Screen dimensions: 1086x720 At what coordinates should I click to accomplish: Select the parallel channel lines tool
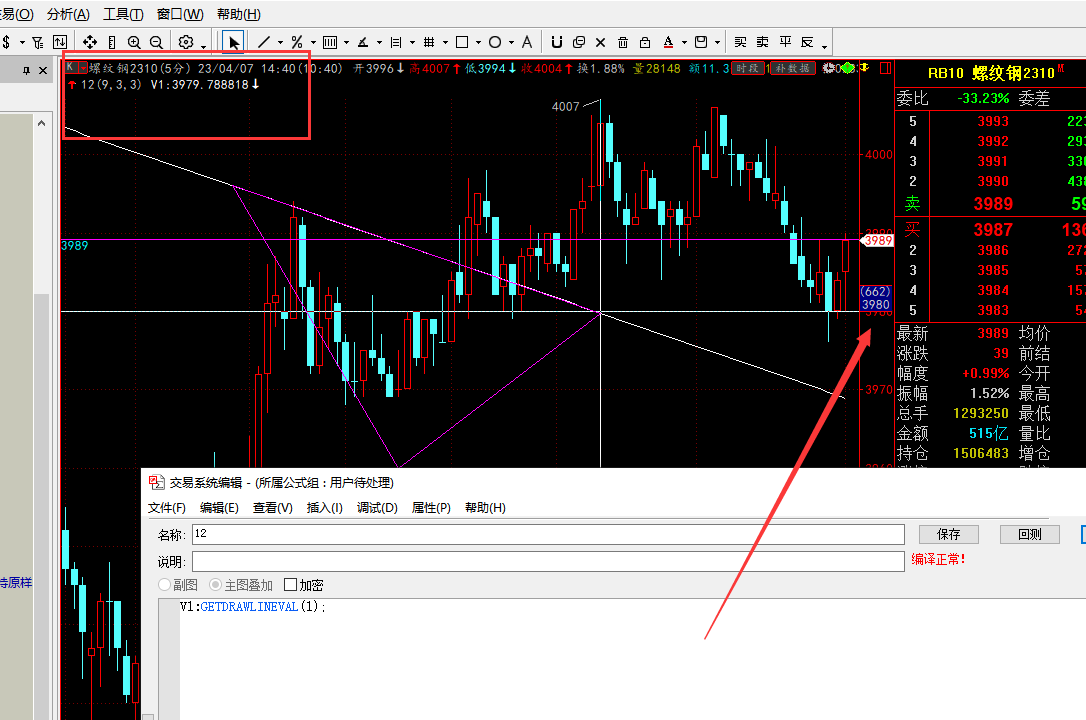[395, 42]
